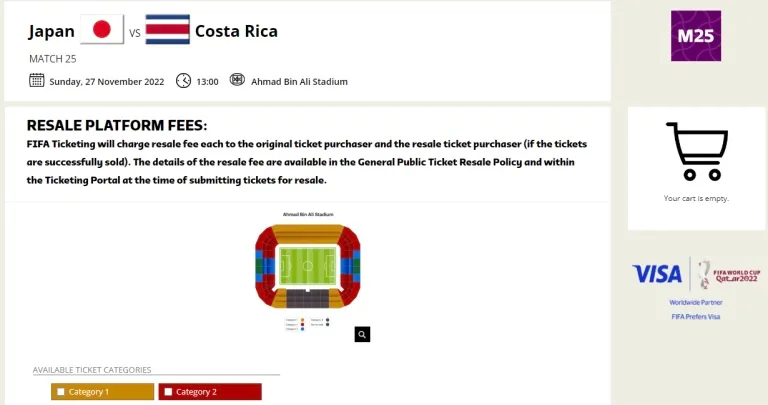768x405 pixels.
Task: Select the gold Category 1 ticket bar
Action: click(x=102, y=392)
